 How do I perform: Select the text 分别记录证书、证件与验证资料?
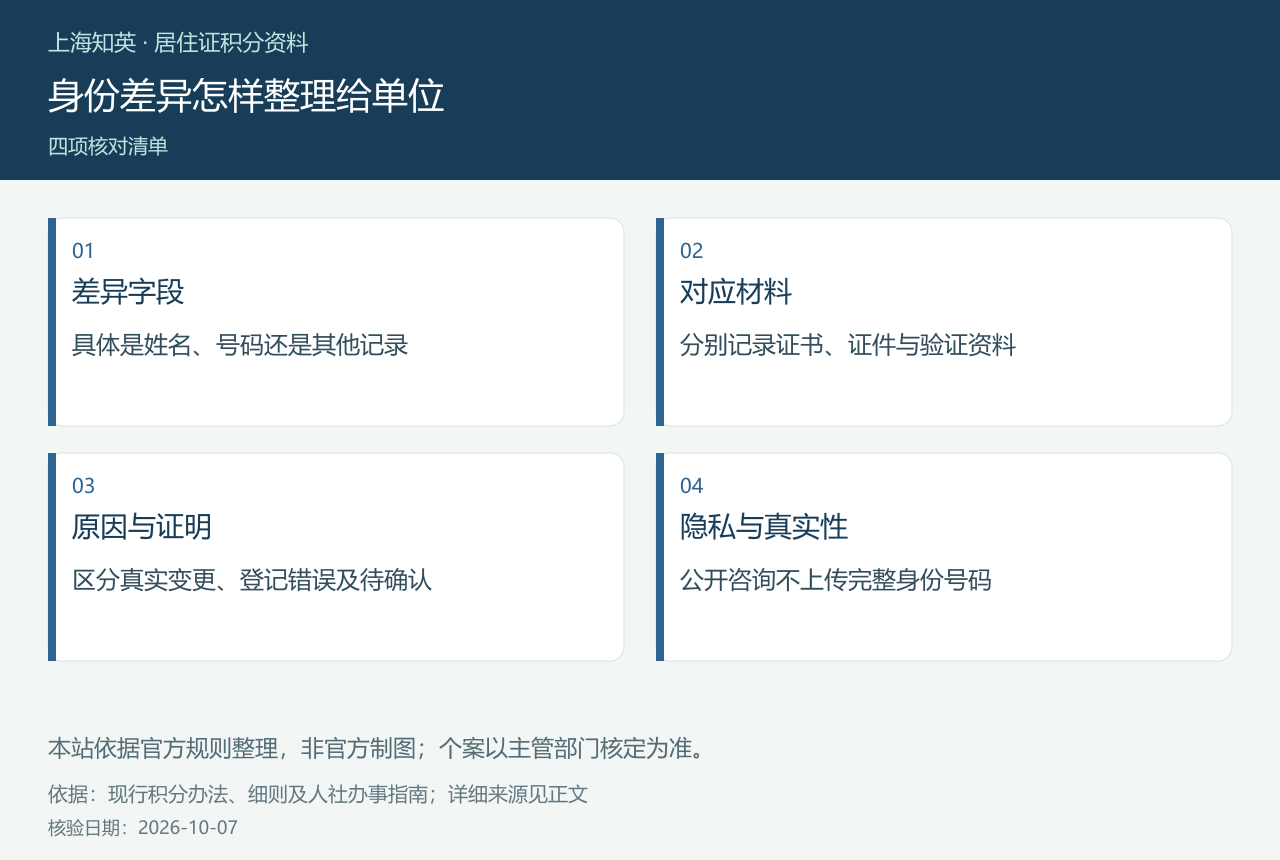[x=848, y=346]
